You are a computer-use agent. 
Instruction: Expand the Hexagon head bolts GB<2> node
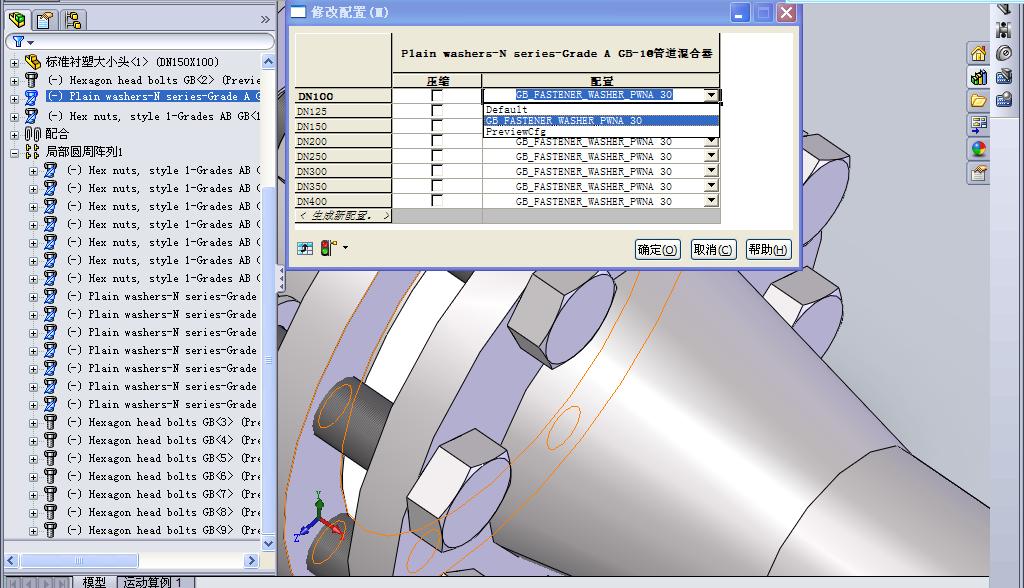pyautogui.click(x=14, y=81)
